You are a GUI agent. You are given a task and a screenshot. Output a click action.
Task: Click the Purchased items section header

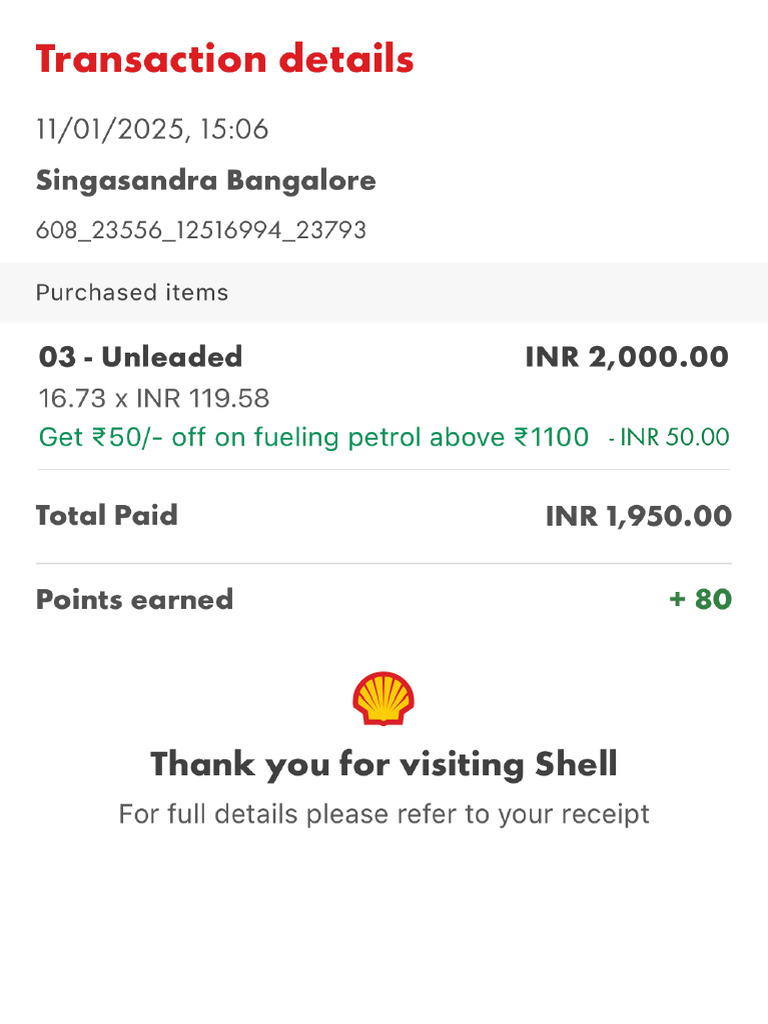[132, 293]
